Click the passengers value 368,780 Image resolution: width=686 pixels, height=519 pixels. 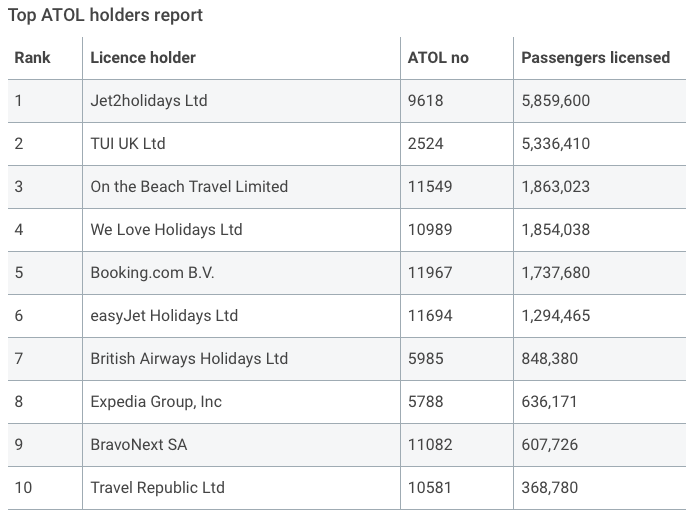point(550,488)
